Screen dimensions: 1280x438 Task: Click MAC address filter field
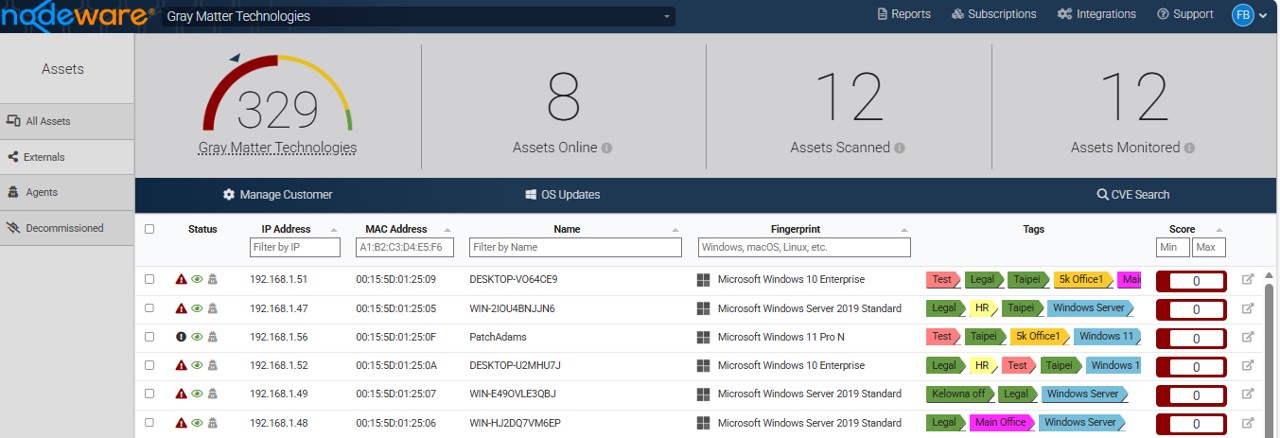(x=405, y=247)
